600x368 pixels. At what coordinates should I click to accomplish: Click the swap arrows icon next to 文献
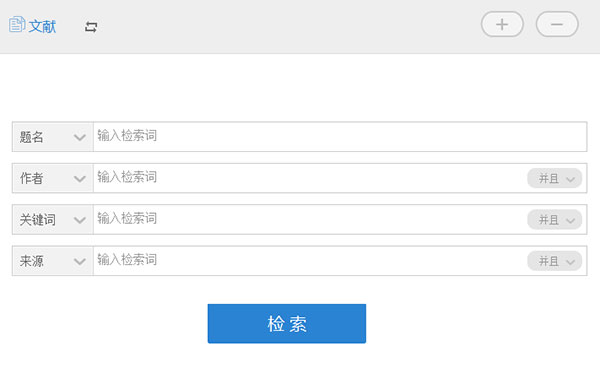pos(91,27)
